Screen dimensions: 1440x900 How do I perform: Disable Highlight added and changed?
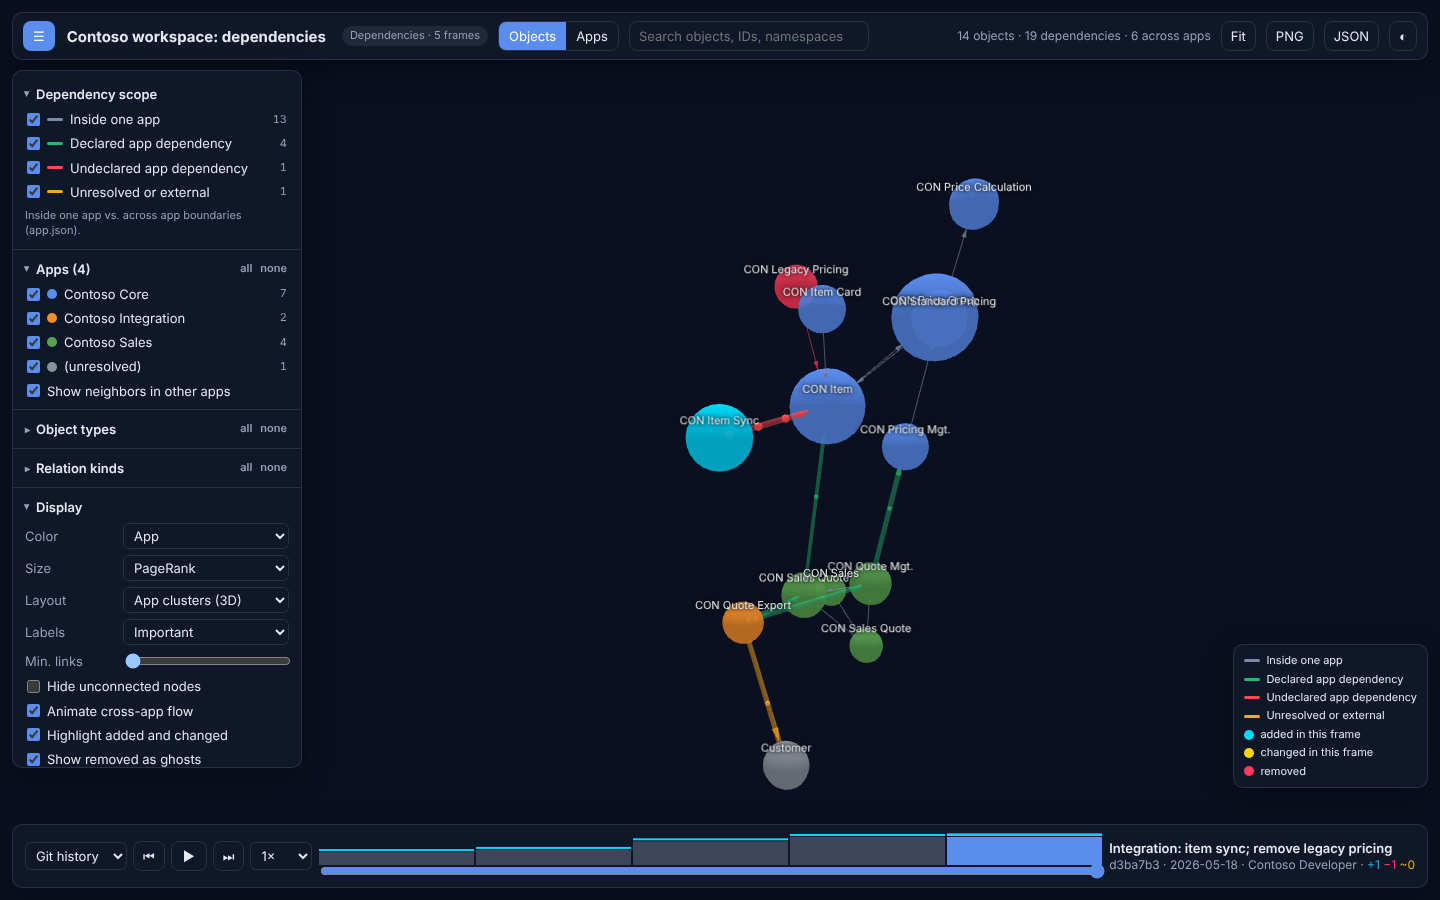point(33,735)
